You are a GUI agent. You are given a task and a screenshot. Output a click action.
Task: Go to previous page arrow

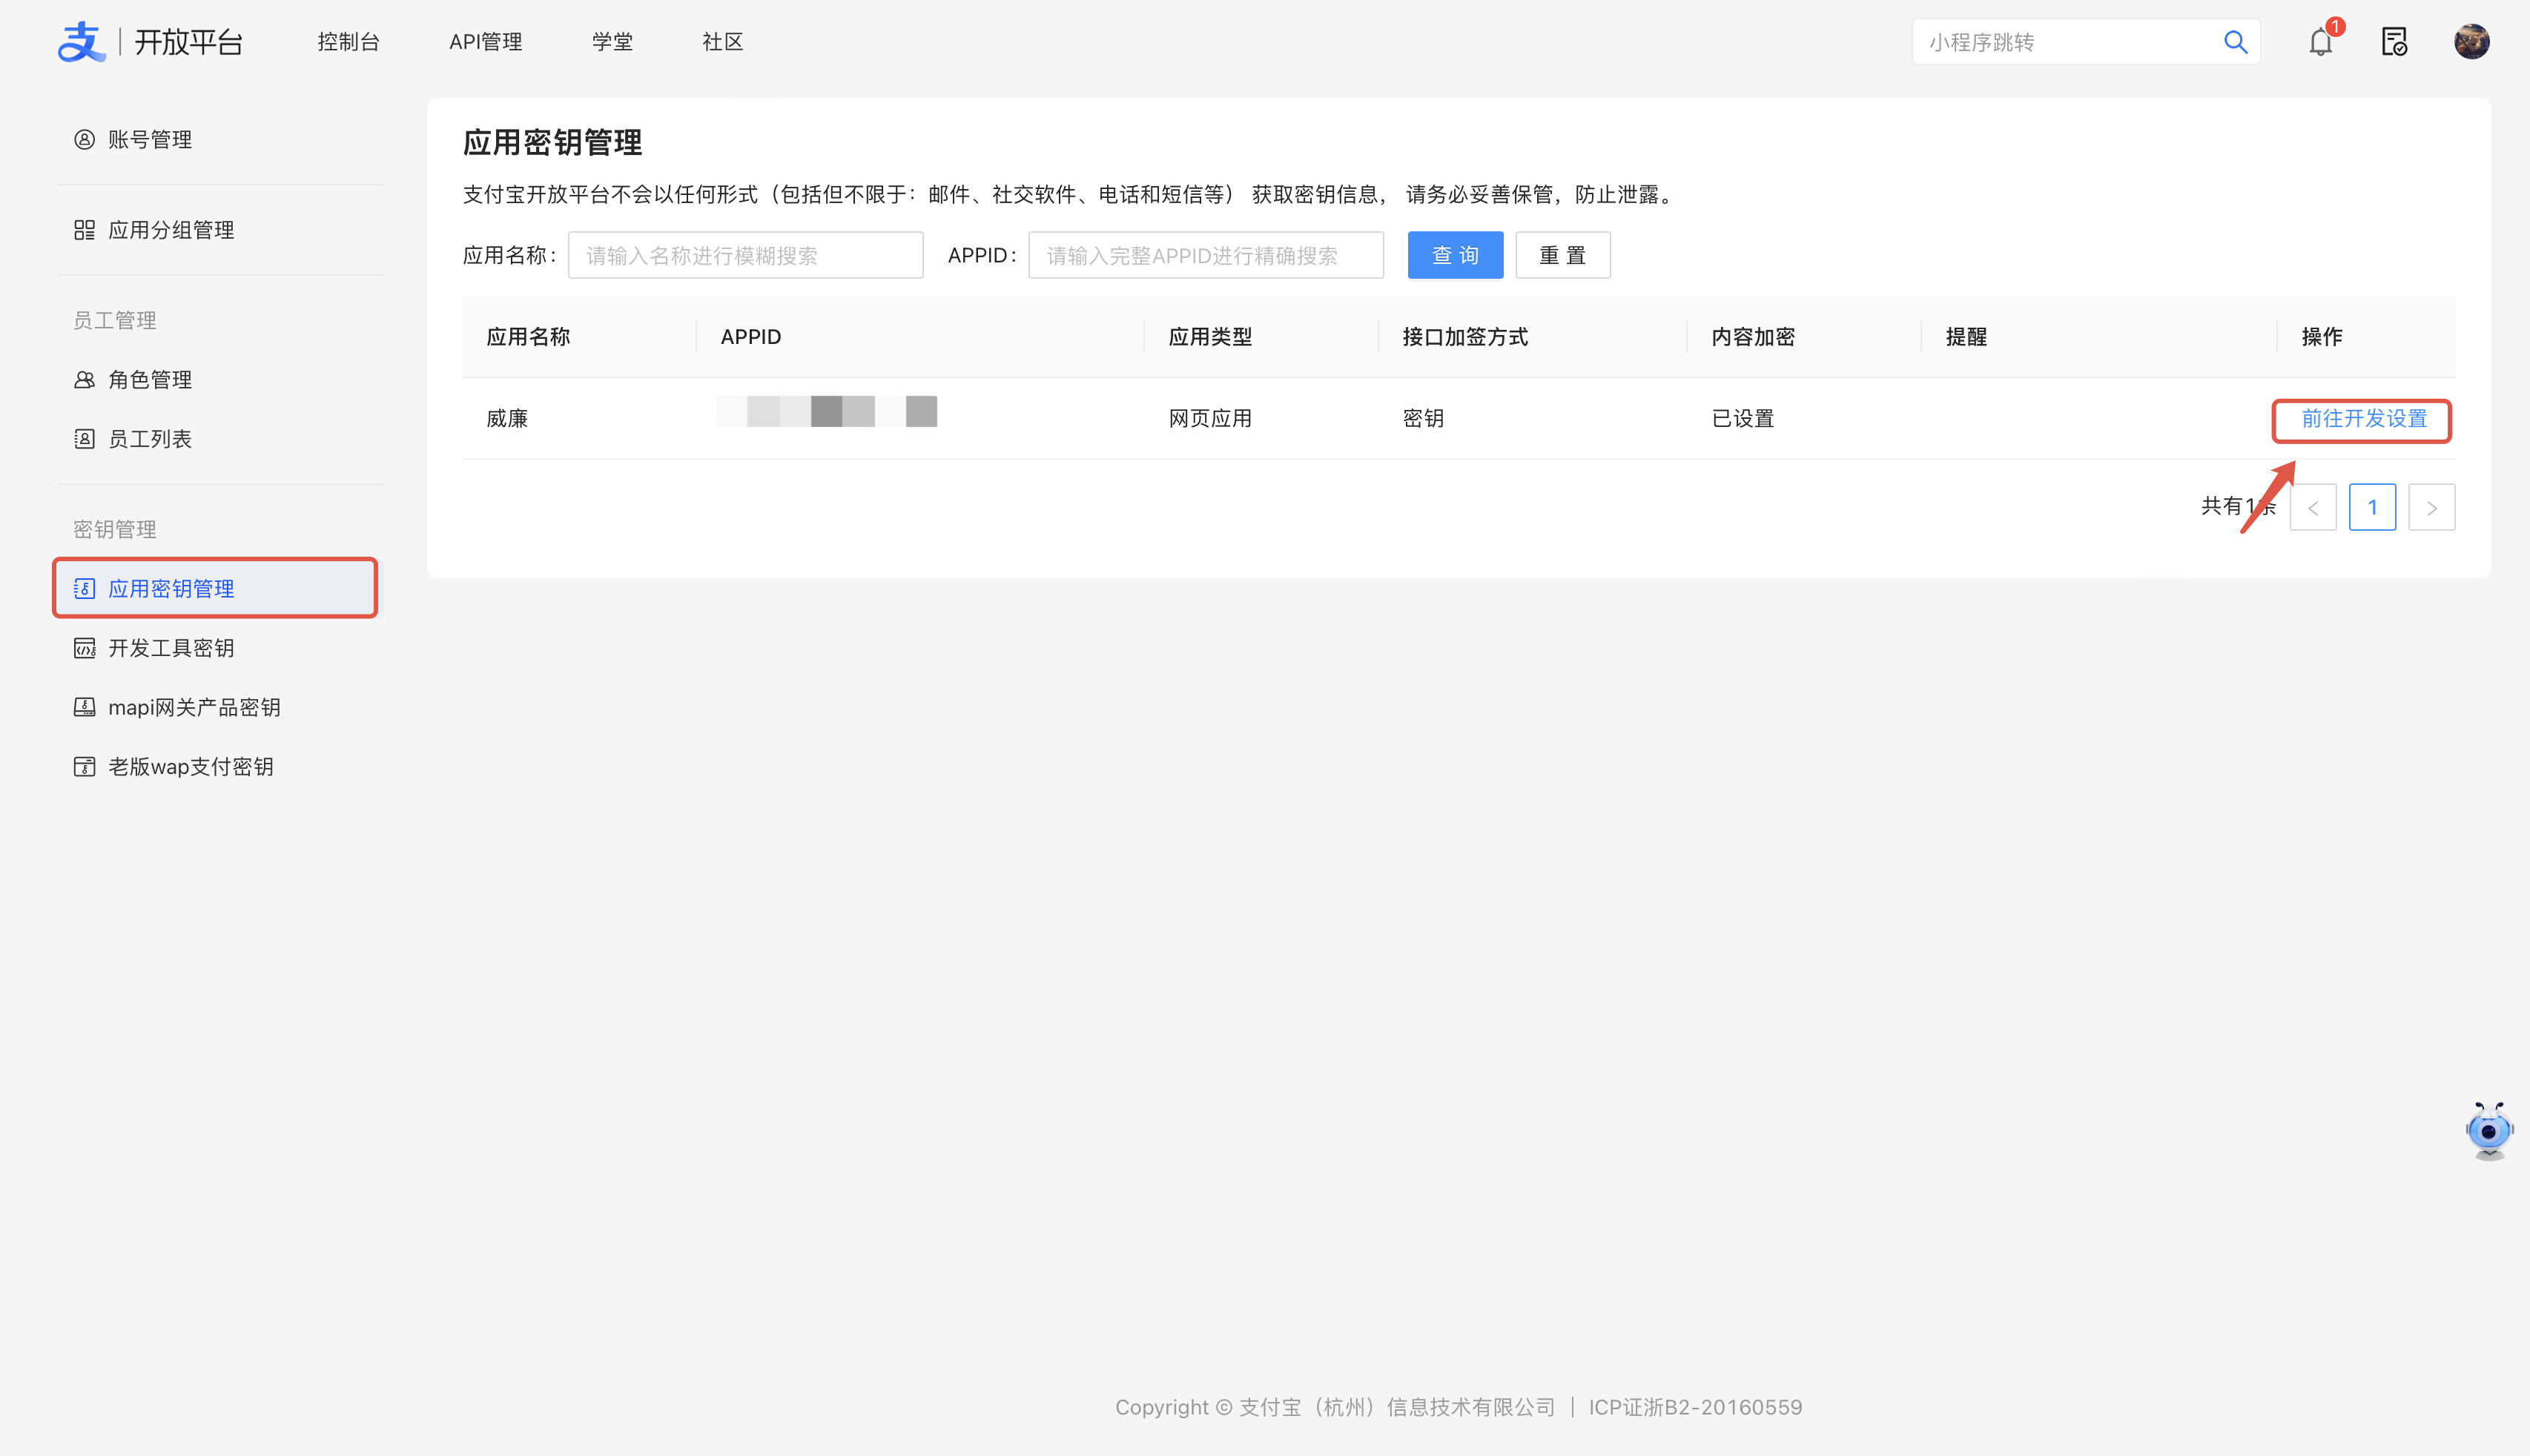[2313, 508]
